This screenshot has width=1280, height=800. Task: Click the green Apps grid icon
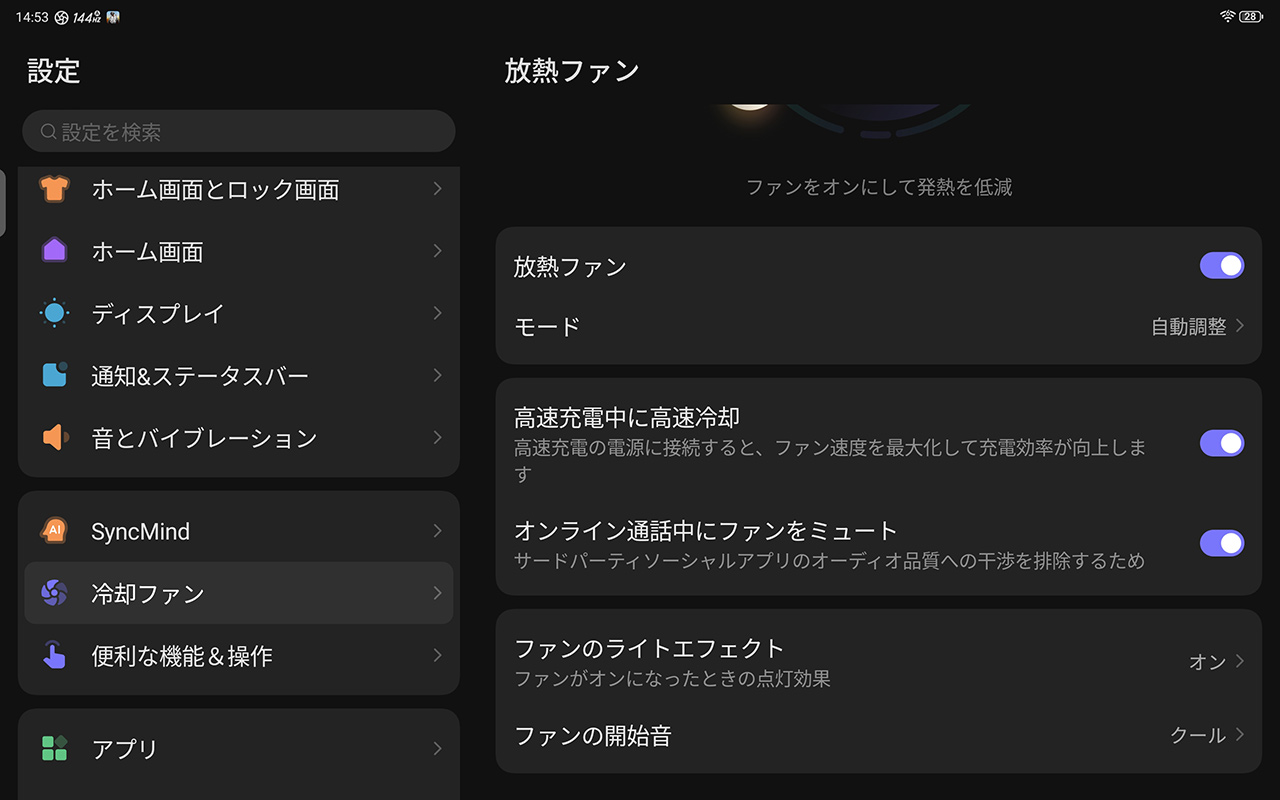click(54, 748)
